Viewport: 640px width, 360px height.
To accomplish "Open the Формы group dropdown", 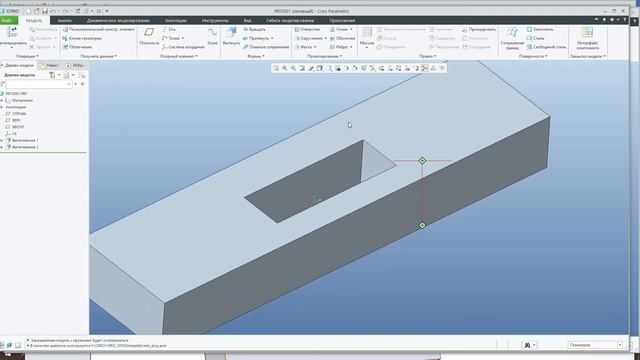I will pyautogui.click(x=256, y=56).
